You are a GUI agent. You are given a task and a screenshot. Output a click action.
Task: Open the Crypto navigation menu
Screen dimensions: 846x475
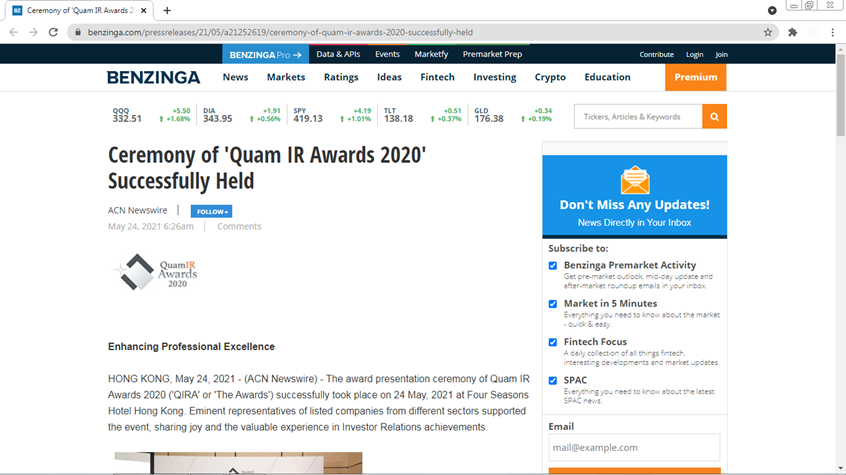coord(550,77)
